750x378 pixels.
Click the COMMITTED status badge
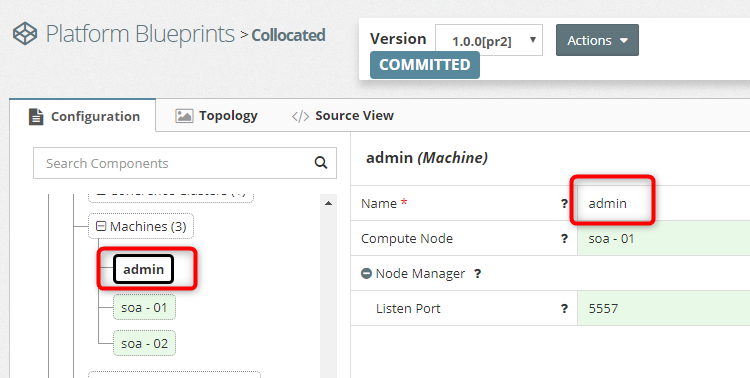coord(425,65)
